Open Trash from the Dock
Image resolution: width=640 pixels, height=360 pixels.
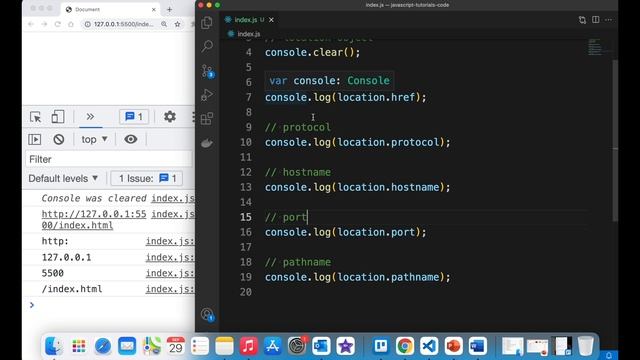coord(585,346)
